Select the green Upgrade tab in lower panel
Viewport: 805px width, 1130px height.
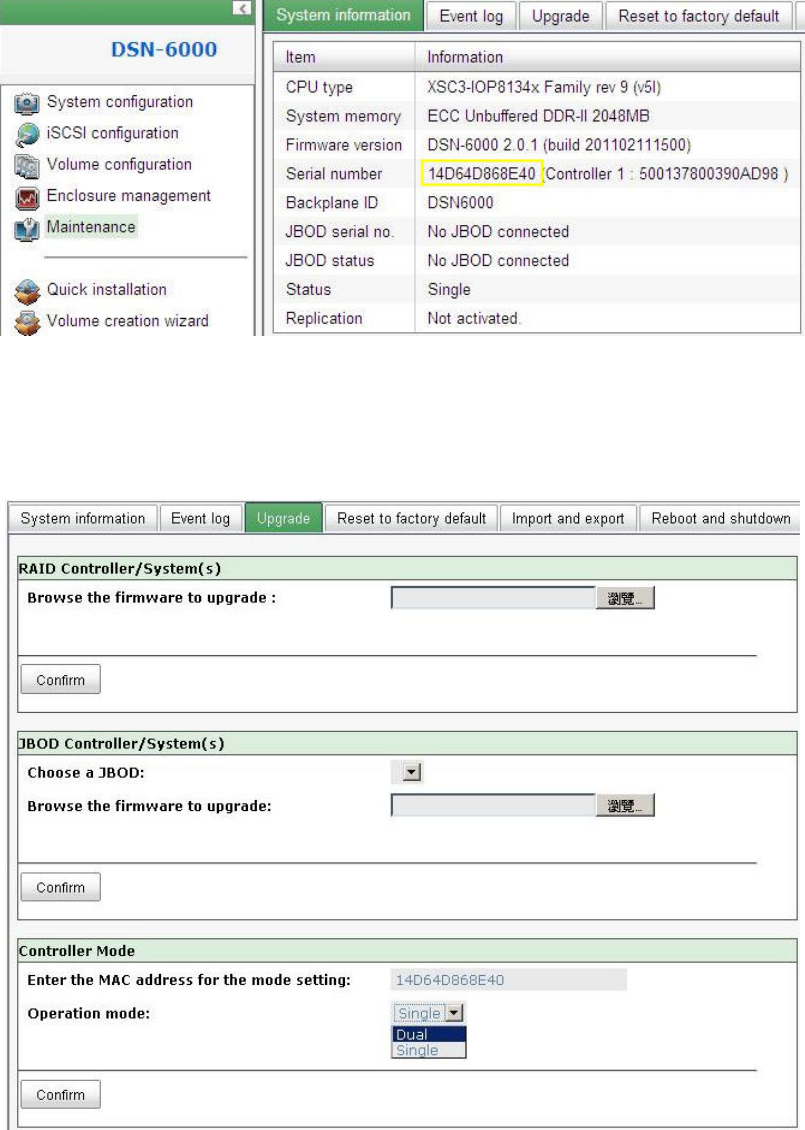click(283, 518)
